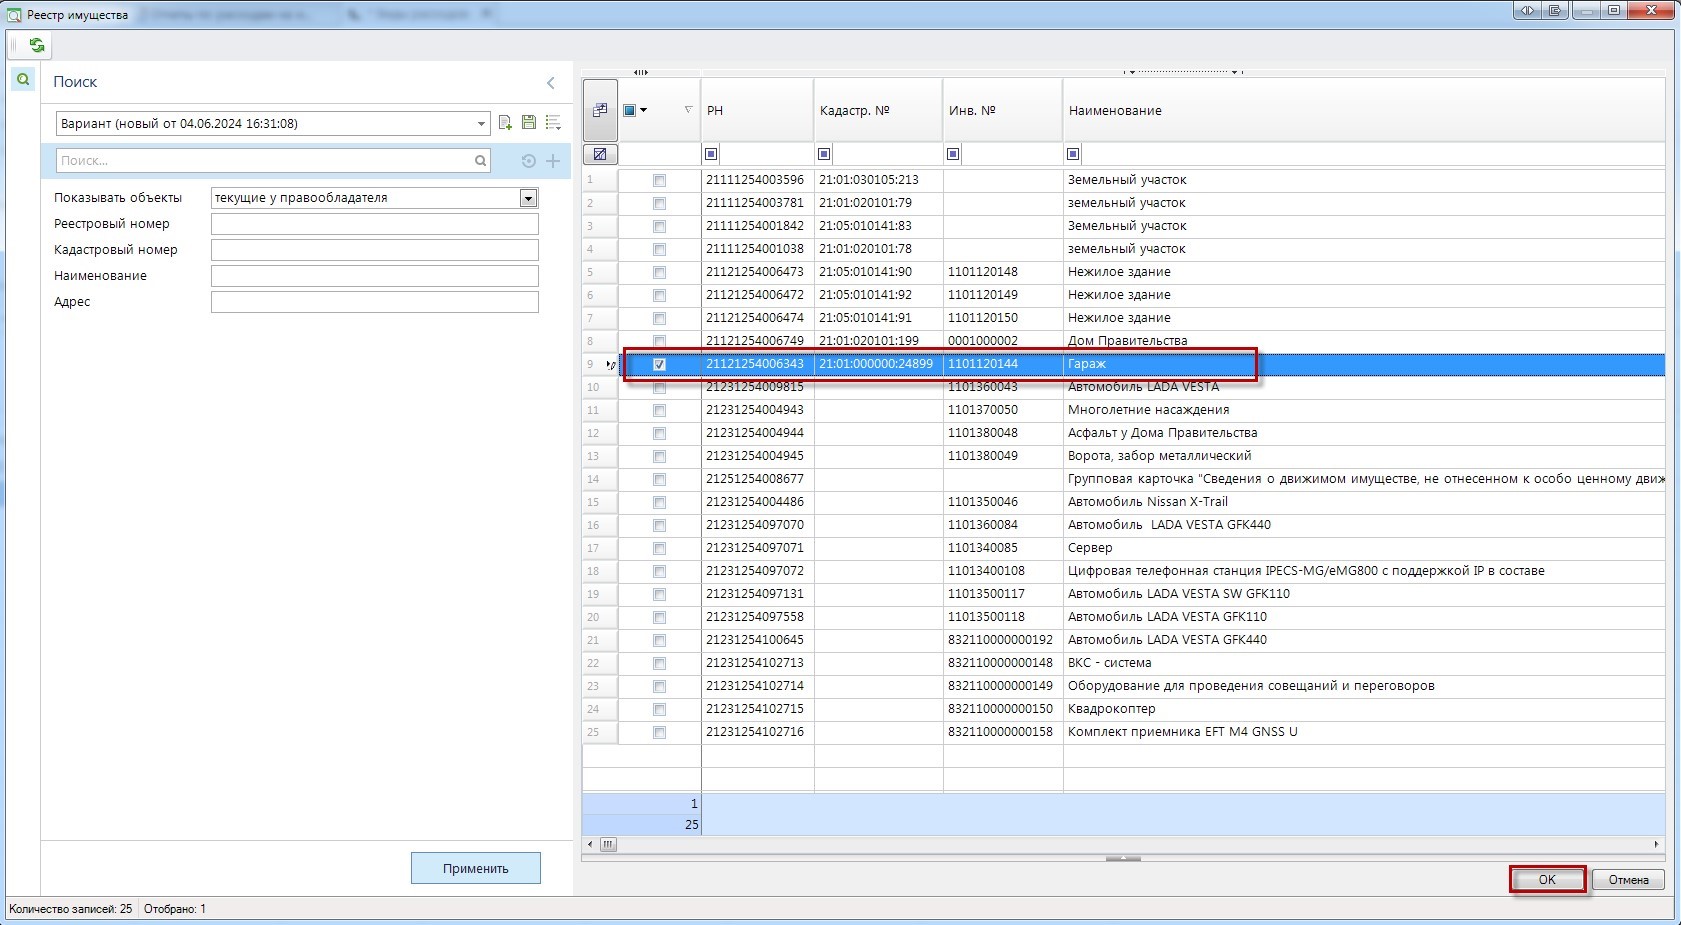Viewport: 1681px width, 925px height.
Task: Click the Отмена button
Action: (1628, 880)
